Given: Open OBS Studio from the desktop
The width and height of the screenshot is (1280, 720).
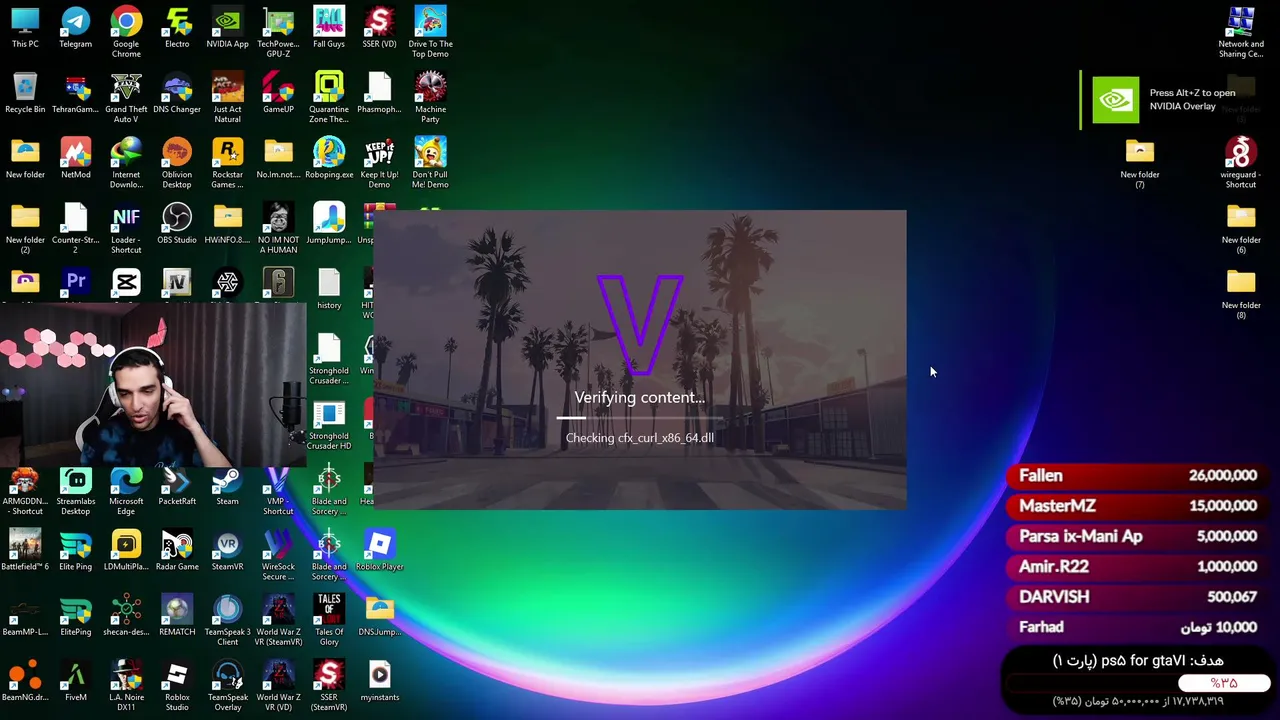Looking at the screenshot, I should click(x=177, y=223).
